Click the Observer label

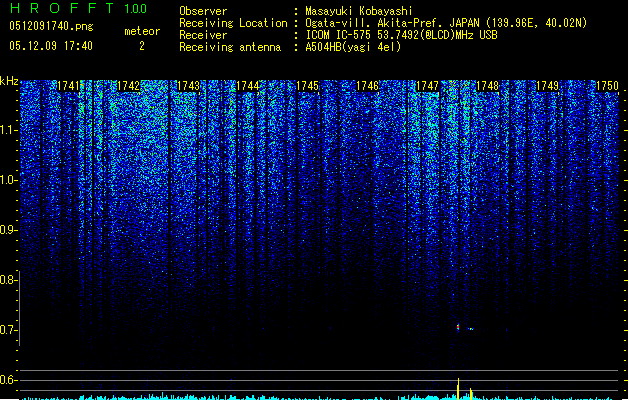click(x=203, y=11)
